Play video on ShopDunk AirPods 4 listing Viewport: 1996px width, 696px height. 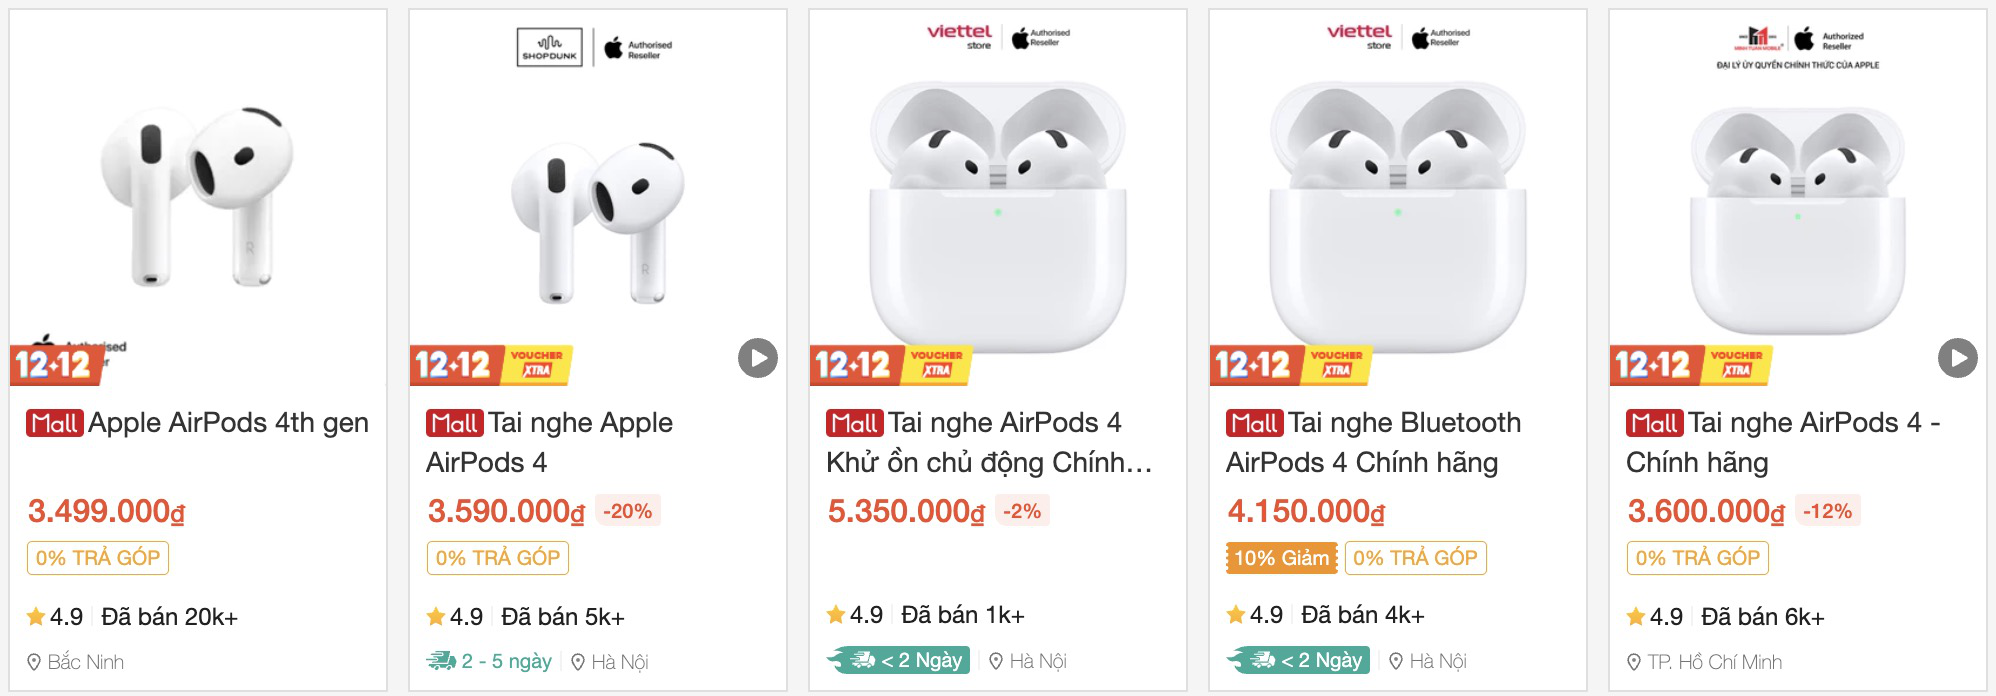pyautogui.click(x=757, y=358)
